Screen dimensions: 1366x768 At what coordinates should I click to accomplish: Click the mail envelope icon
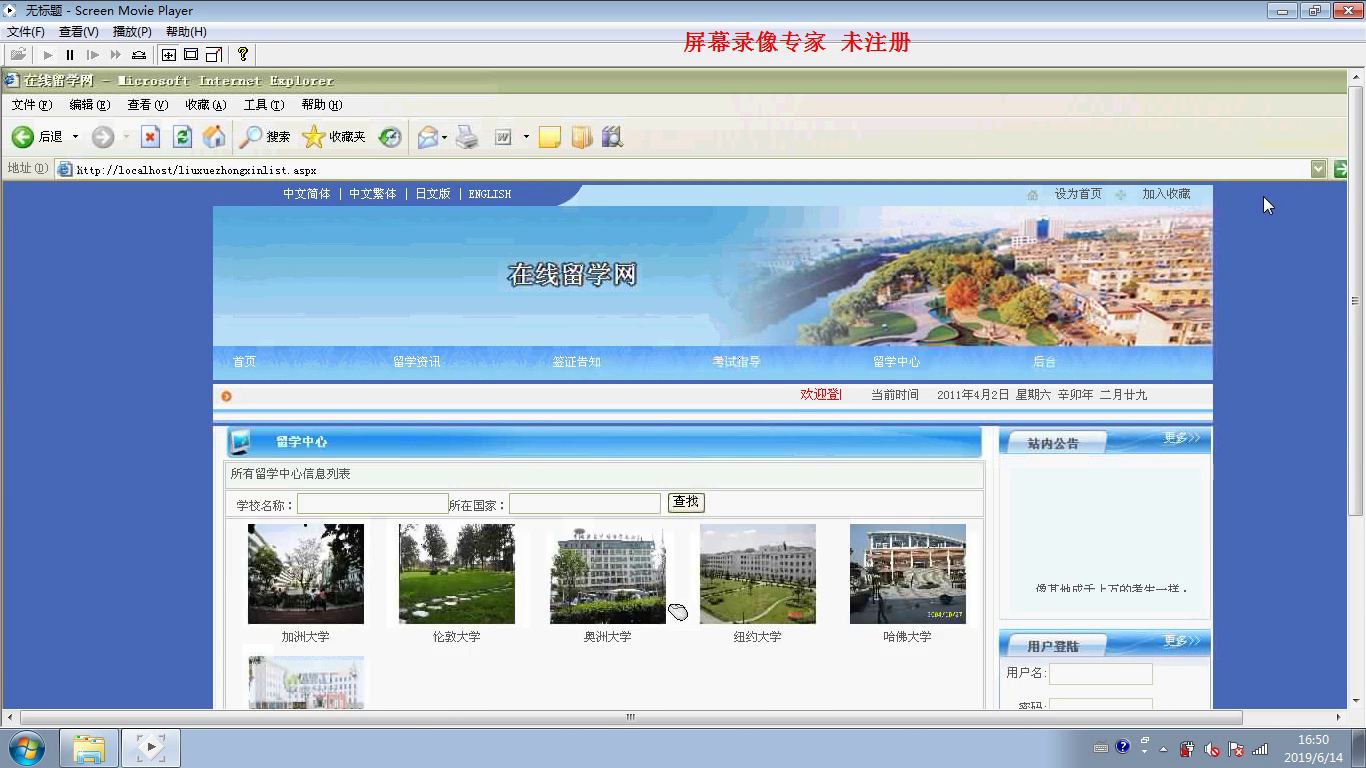[428, 137]
